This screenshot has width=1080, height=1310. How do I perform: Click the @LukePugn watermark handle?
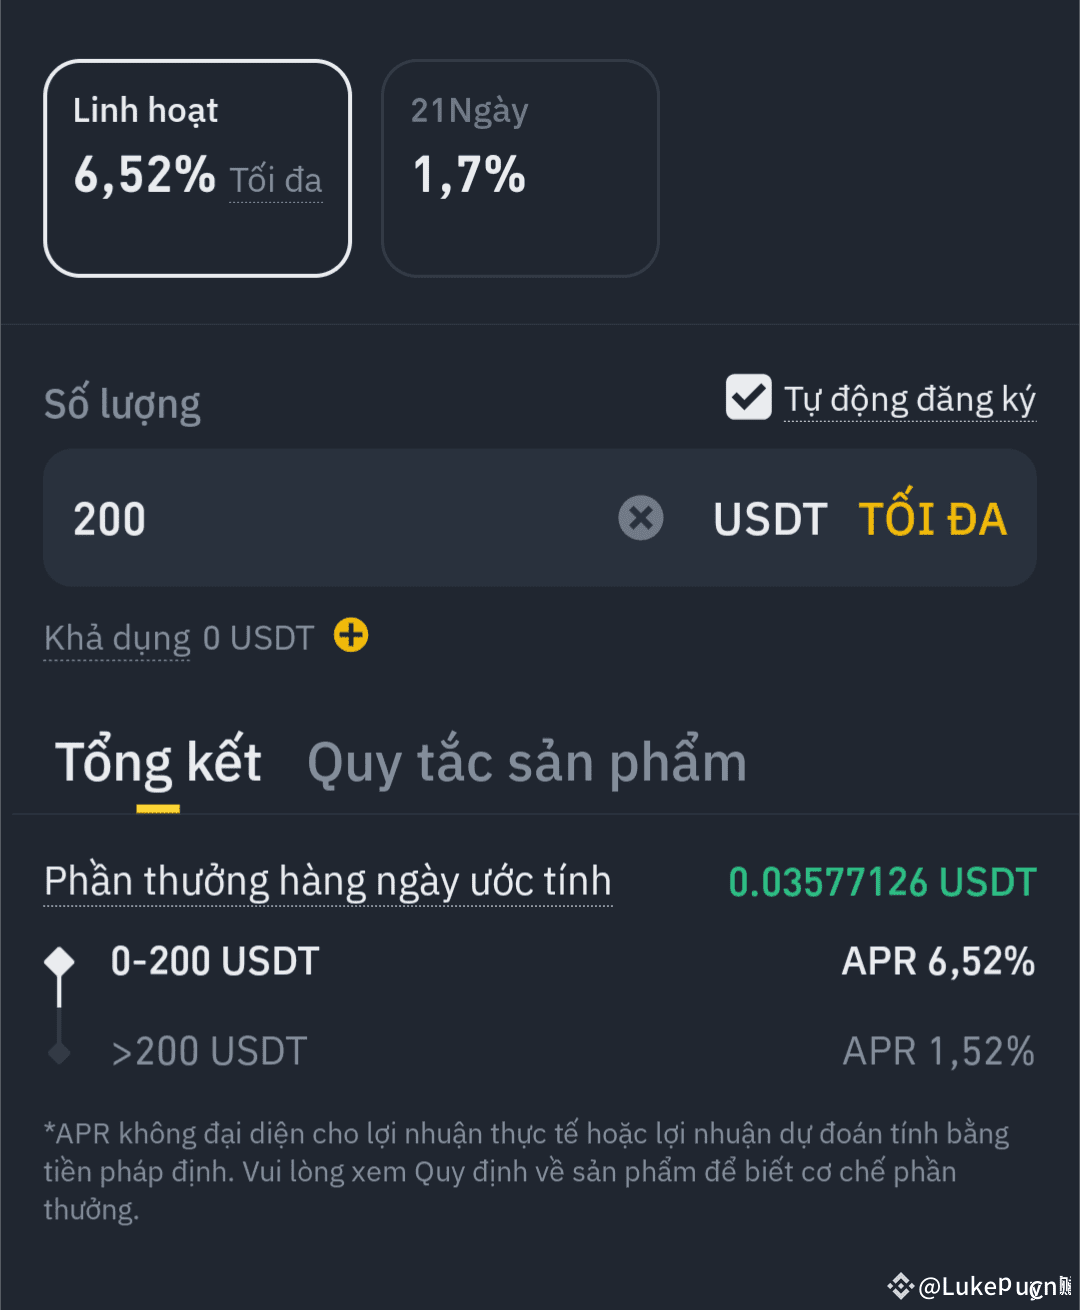coord(990,1286)
